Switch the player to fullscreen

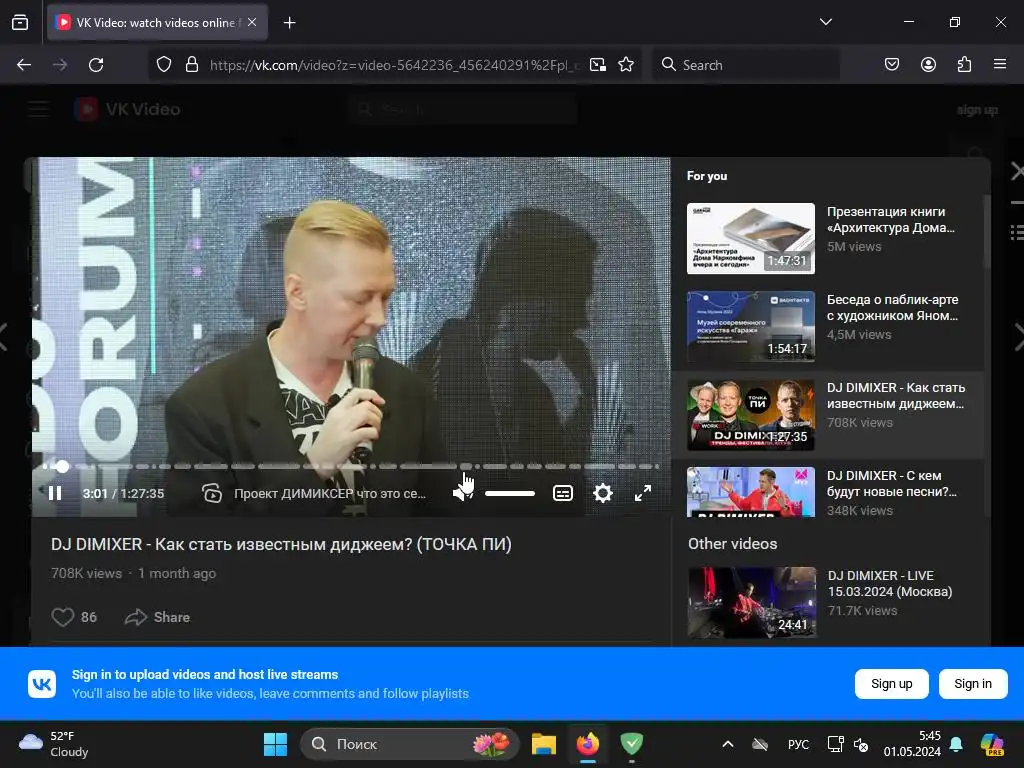(643, 493)
